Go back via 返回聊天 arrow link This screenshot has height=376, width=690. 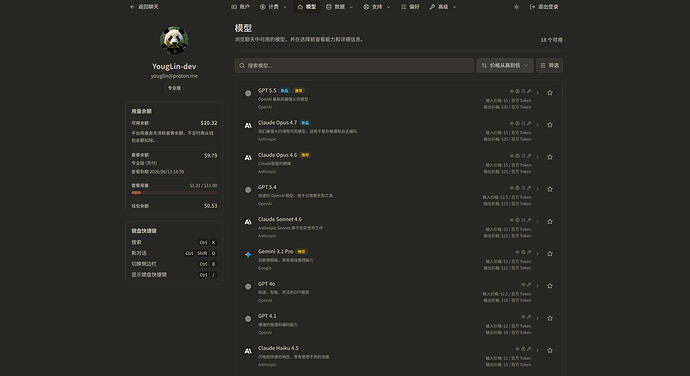pyautogui.click(x=144, y=7)
